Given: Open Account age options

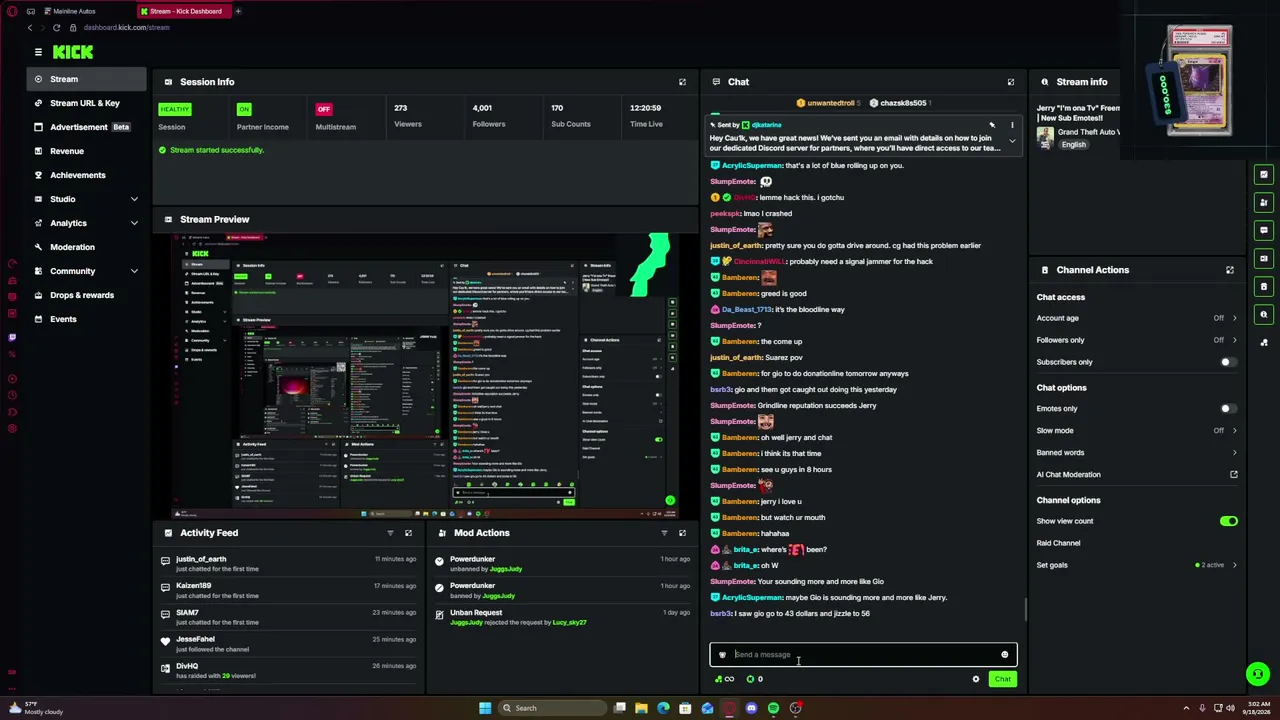Looking at the screenshot, I should 1137,318.
